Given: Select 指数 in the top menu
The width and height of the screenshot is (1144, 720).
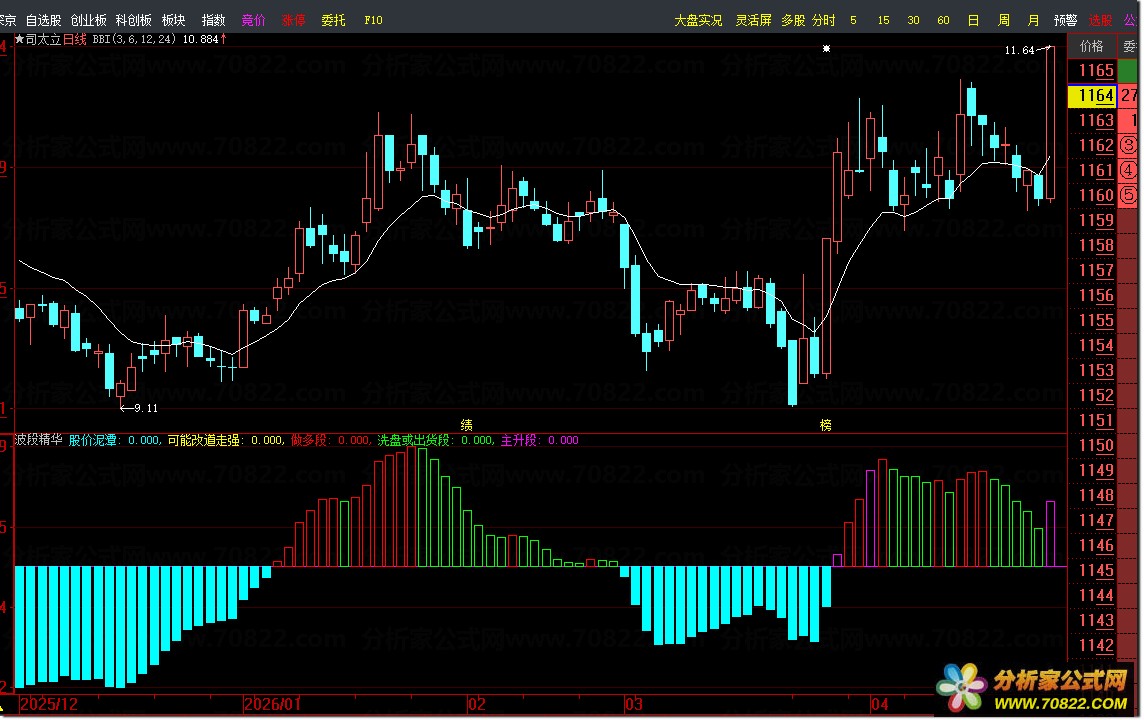Looking at the screenshot, I should click(214, 20).
